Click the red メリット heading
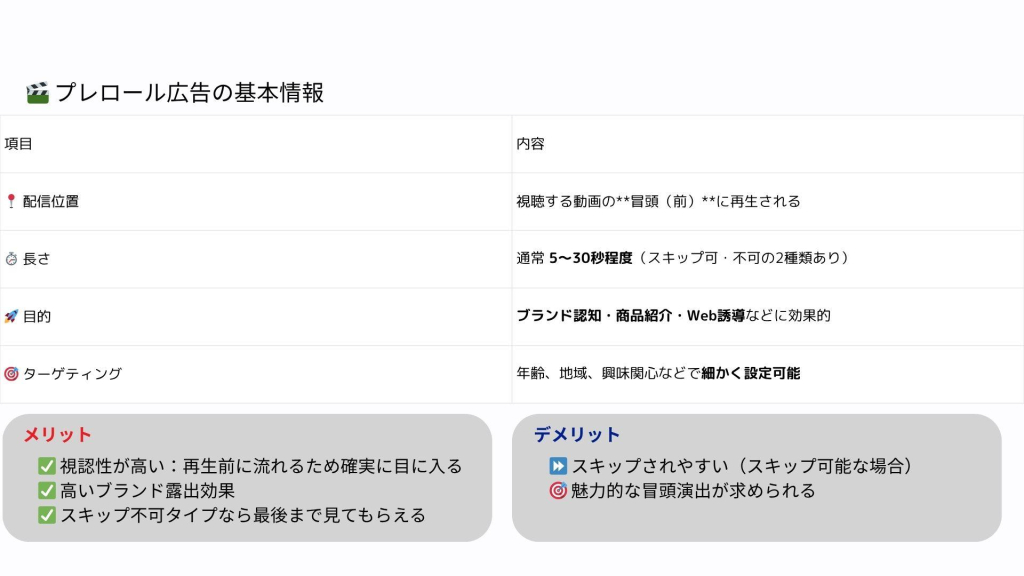The width and height of the screenshot is (1024, 576). point(57,435)
